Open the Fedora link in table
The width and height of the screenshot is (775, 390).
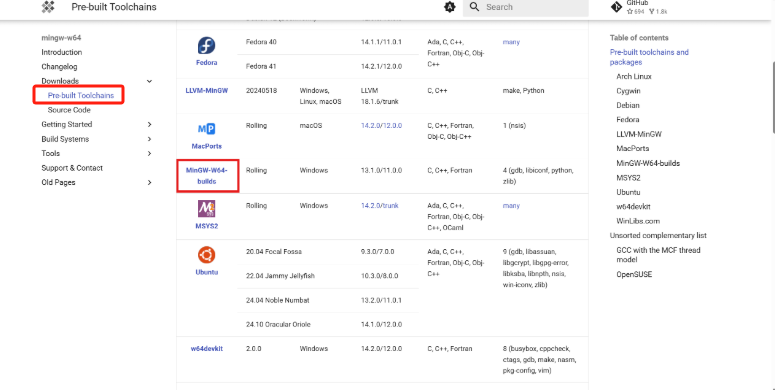pyautogui.click(x=206, y=63)
